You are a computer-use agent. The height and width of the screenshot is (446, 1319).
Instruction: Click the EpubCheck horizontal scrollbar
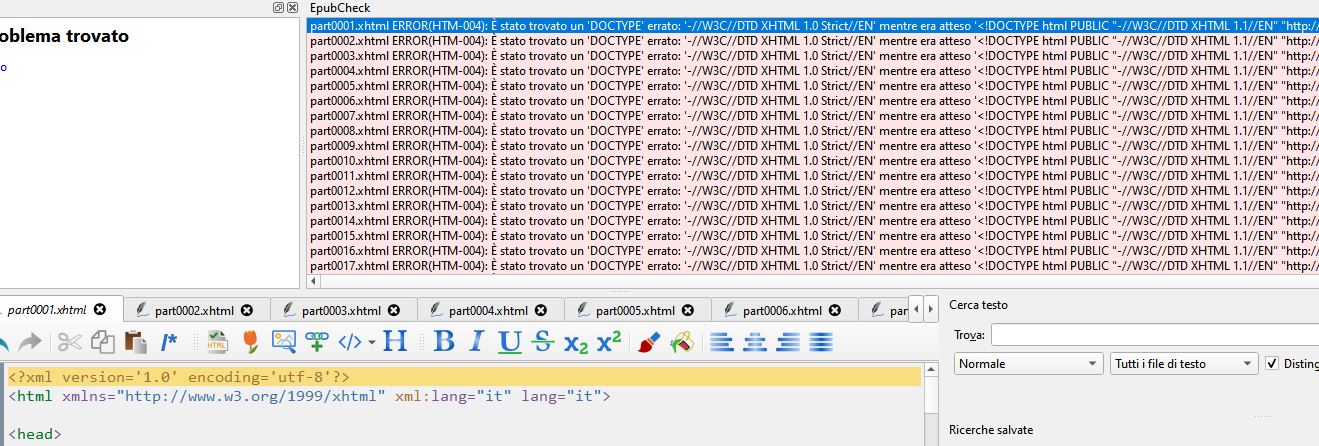812,282
